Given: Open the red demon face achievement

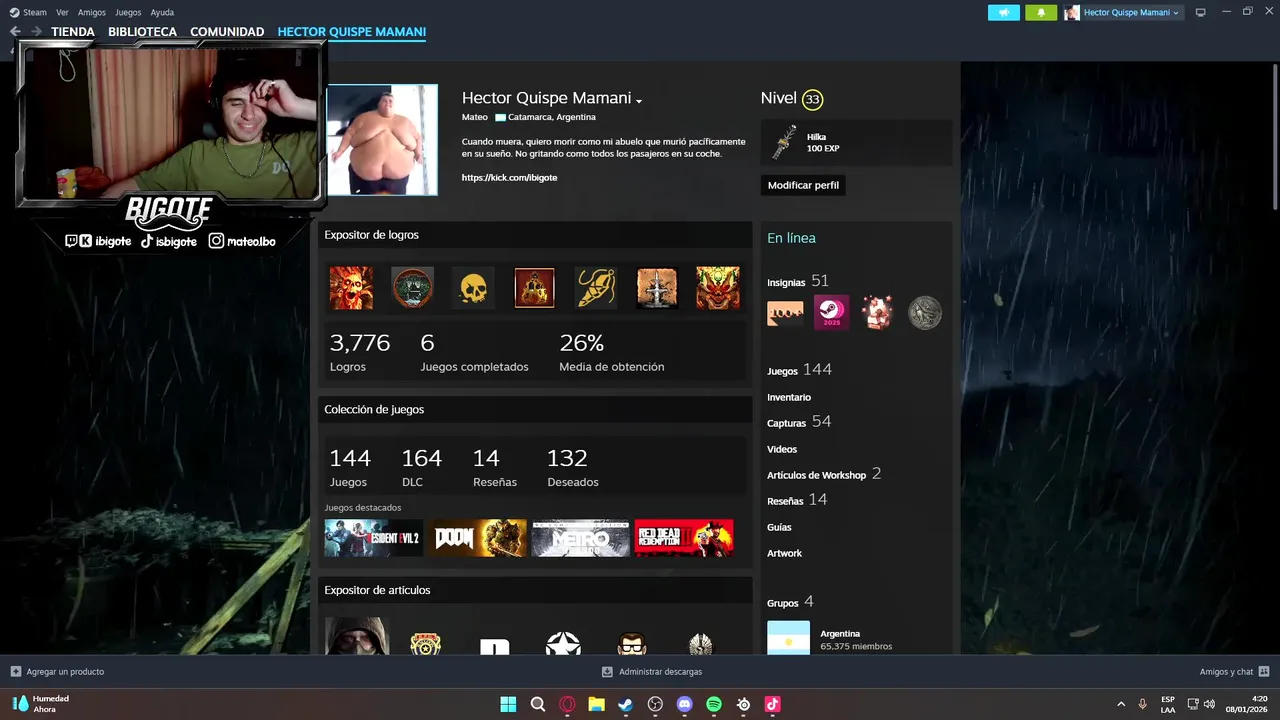Looking at the screenshot, I should click(718, 288).
